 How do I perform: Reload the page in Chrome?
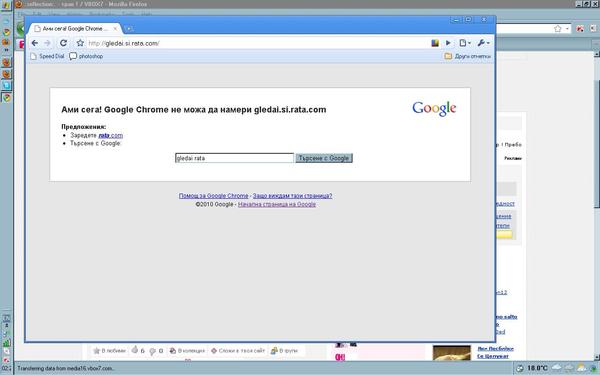pyautogui.click(x=64, y=43)
